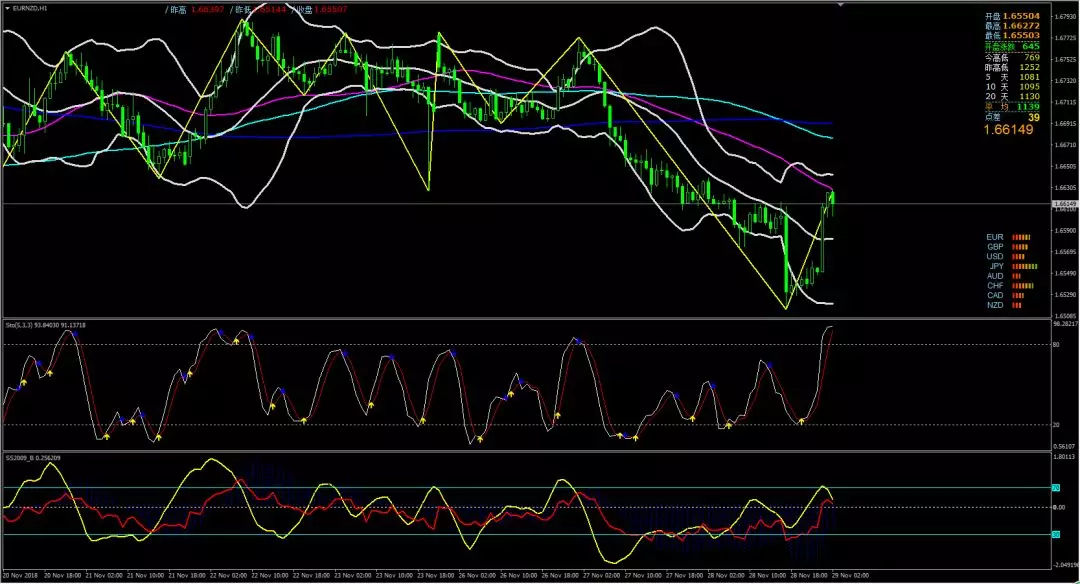Select the highlighted current price tag on axis
Screen dimensions: 1080x584
pos(1065,204)
